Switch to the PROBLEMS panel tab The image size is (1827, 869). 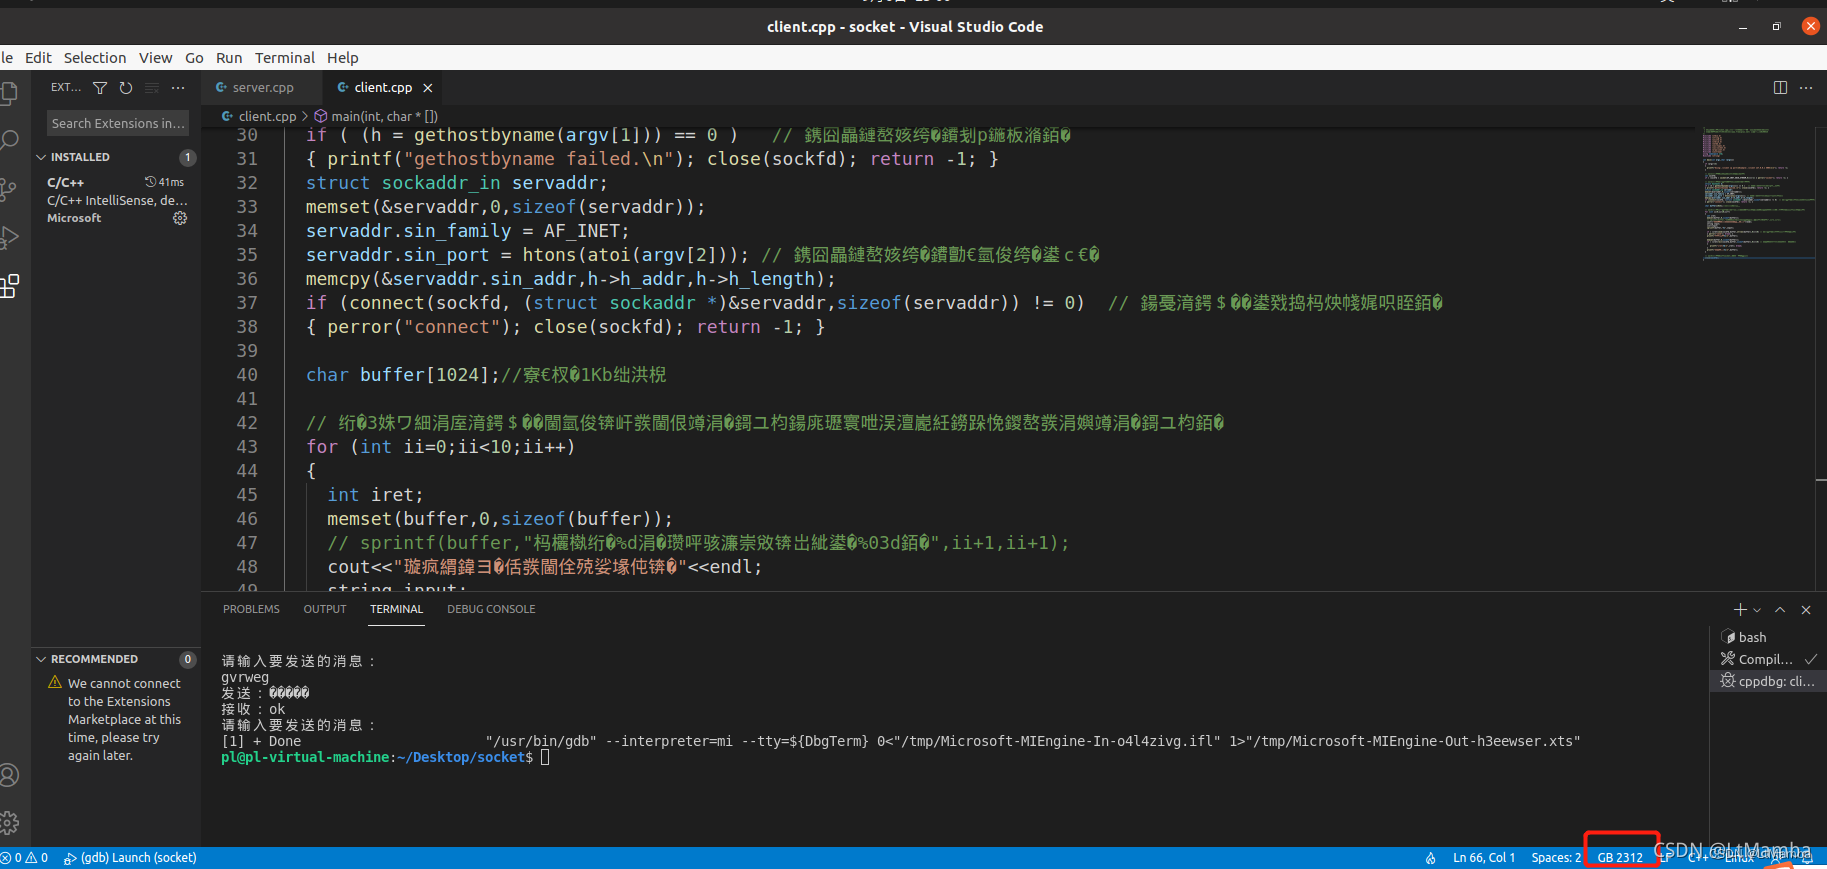(251, 609)
